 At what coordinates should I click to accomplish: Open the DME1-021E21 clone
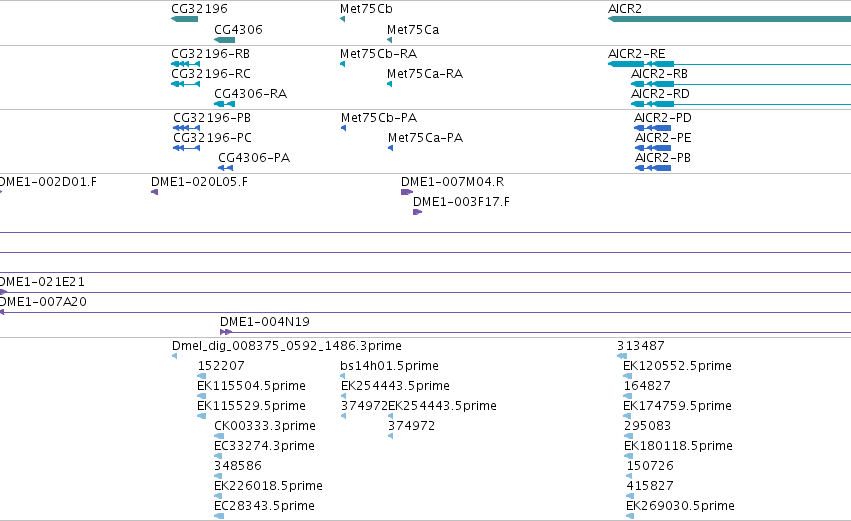coord(426,293)
